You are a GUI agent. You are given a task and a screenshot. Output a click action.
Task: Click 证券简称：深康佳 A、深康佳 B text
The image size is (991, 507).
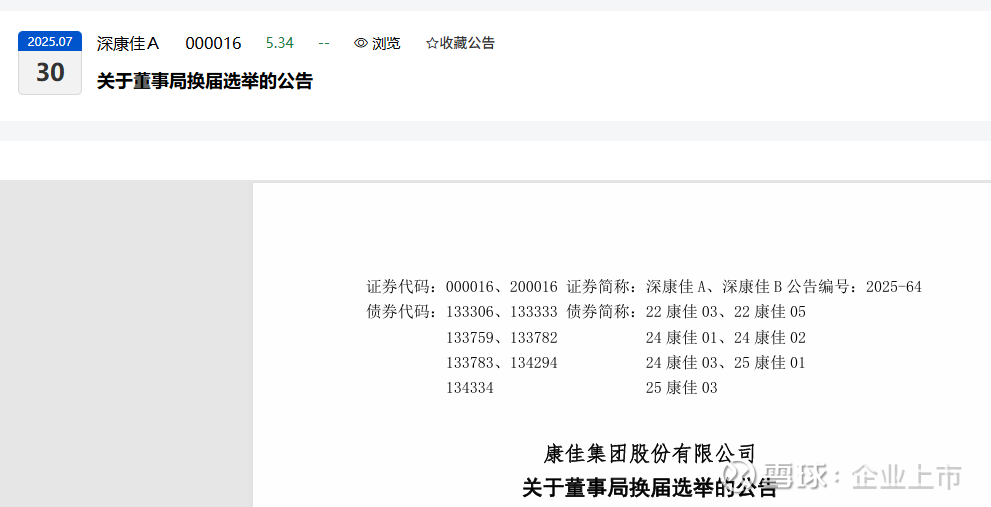pos(674,287)
